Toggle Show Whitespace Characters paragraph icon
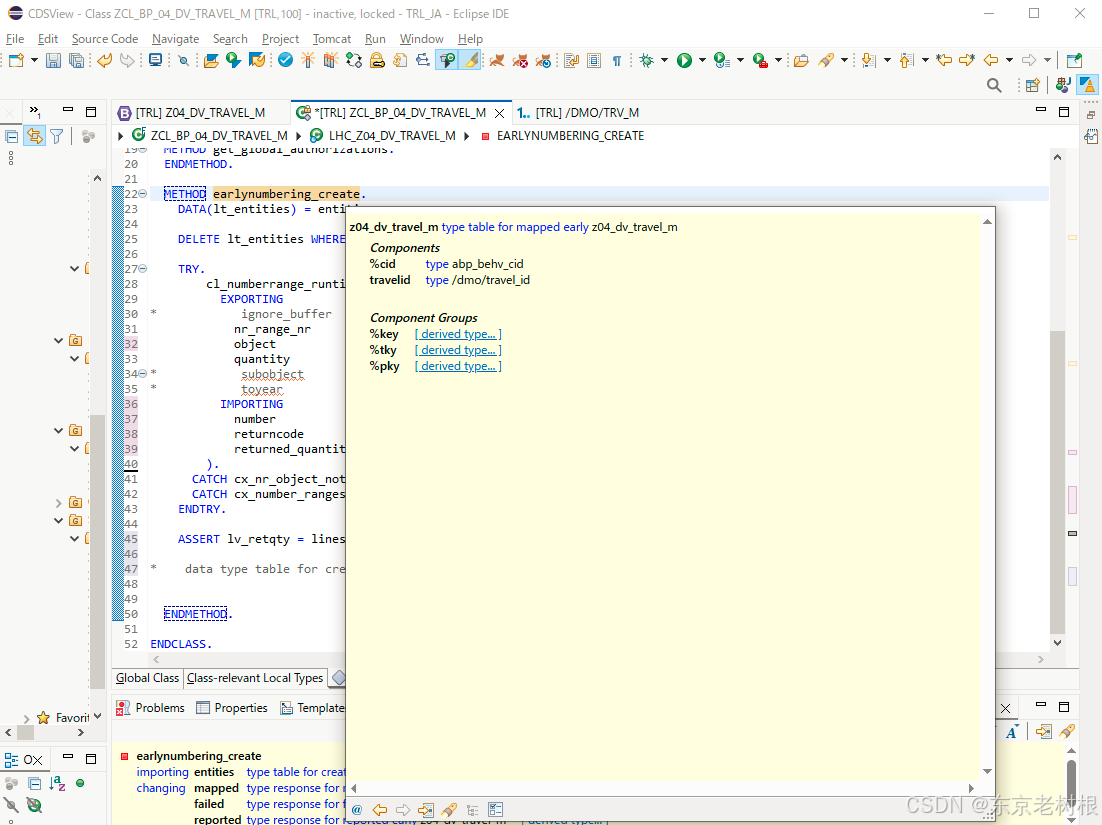Screen dimensions: 1102x825 point(617,61)
